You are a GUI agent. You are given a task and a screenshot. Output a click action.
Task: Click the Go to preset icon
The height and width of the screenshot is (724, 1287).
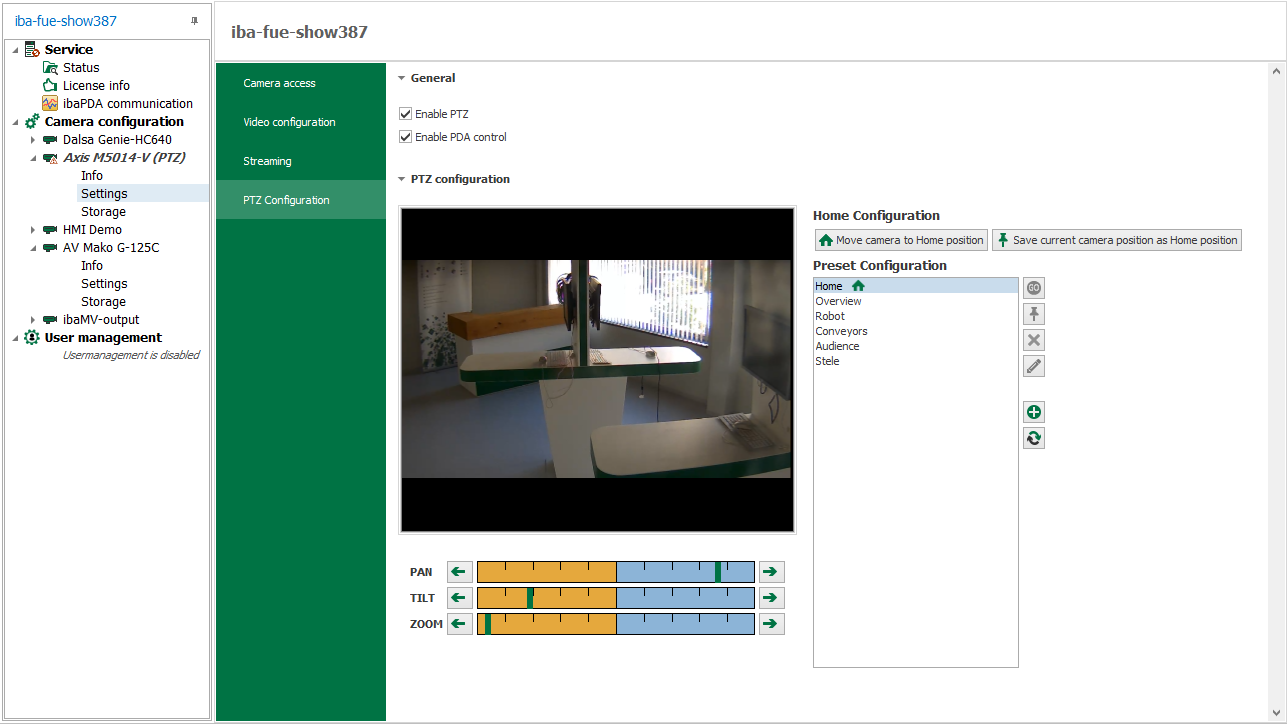pos(1034,288)
